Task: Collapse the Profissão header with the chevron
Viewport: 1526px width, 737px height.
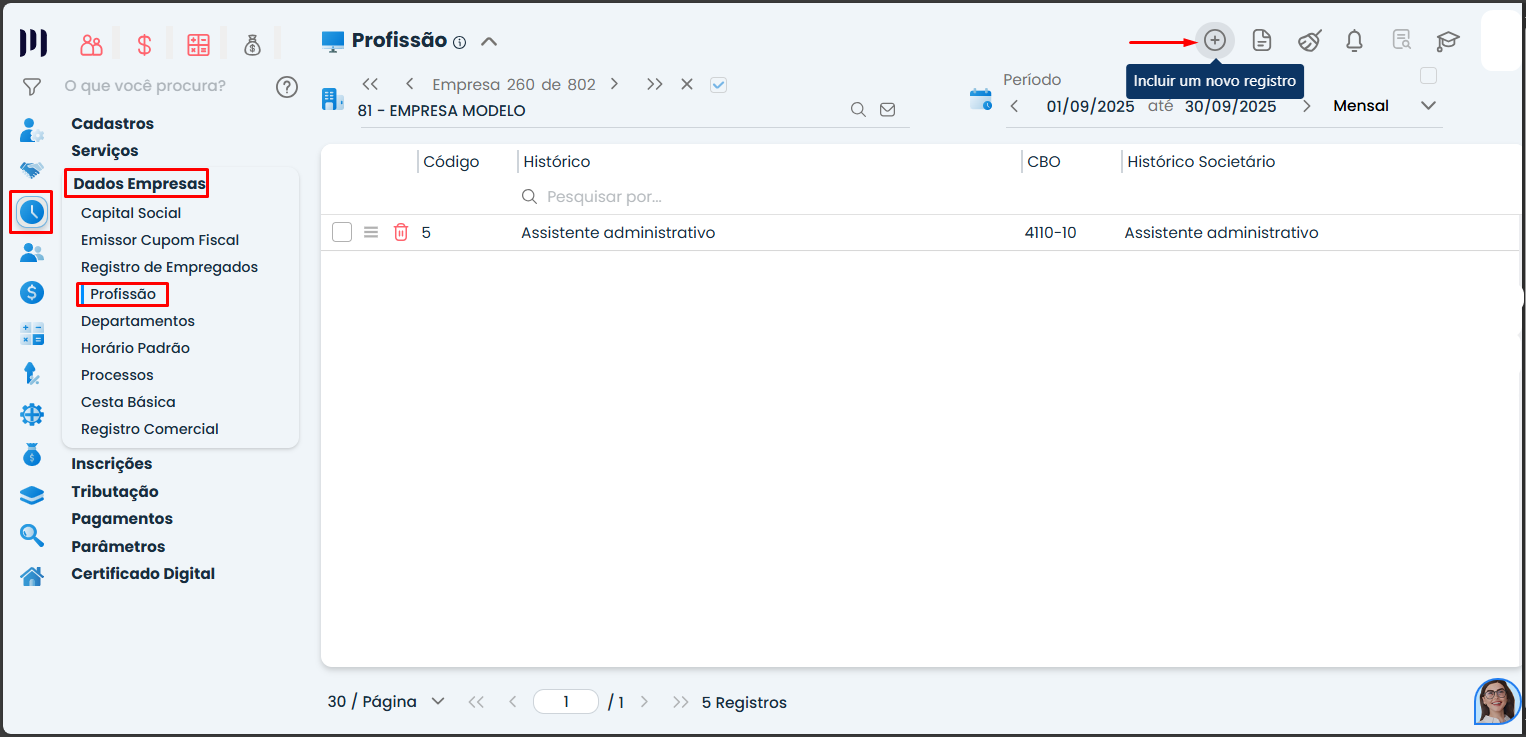Action: [x=489, y=42]
